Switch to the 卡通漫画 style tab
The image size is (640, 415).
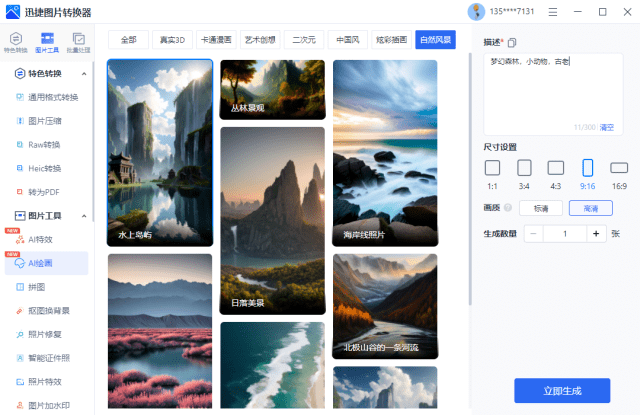coord(216,40)
